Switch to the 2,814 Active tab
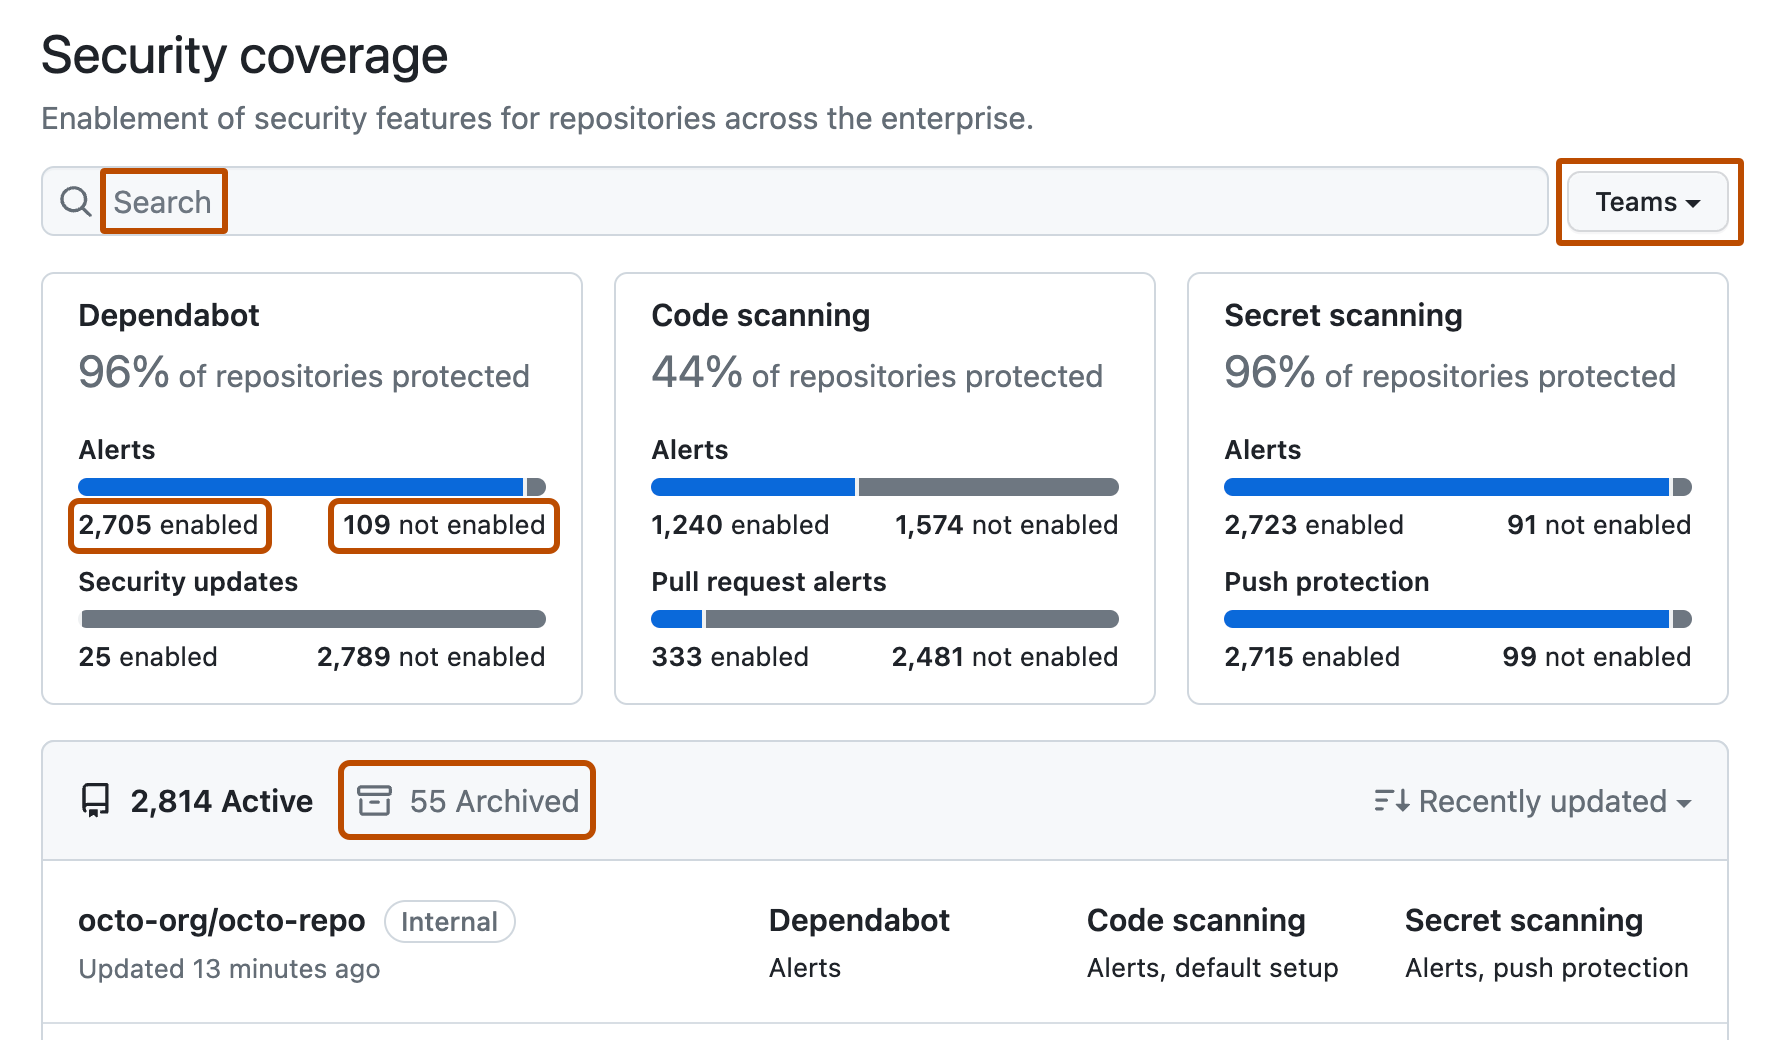The width and height of the screenshot is (1782, 1040). (197, 801)
